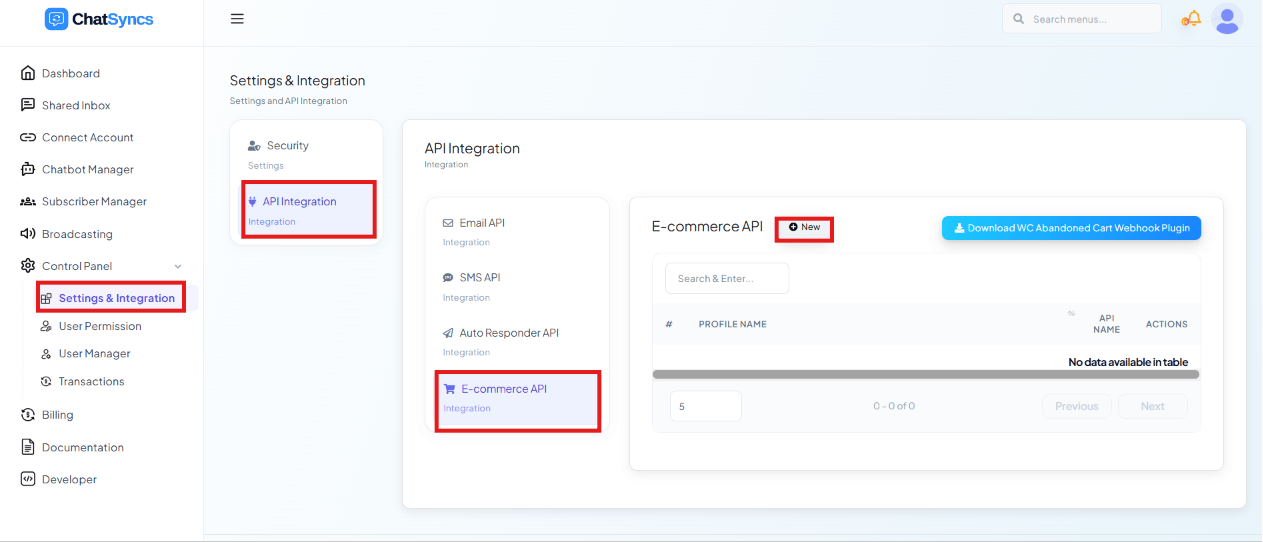Click the Security user-shield icon
The height and width of the screenshot is (542, 1263).
[255, 146]
